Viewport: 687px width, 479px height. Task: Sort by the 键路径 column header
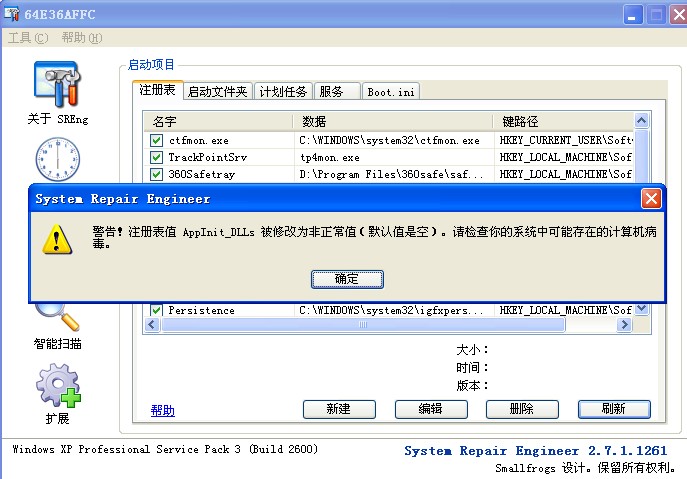pyautogui.click(x=564, y=121)
